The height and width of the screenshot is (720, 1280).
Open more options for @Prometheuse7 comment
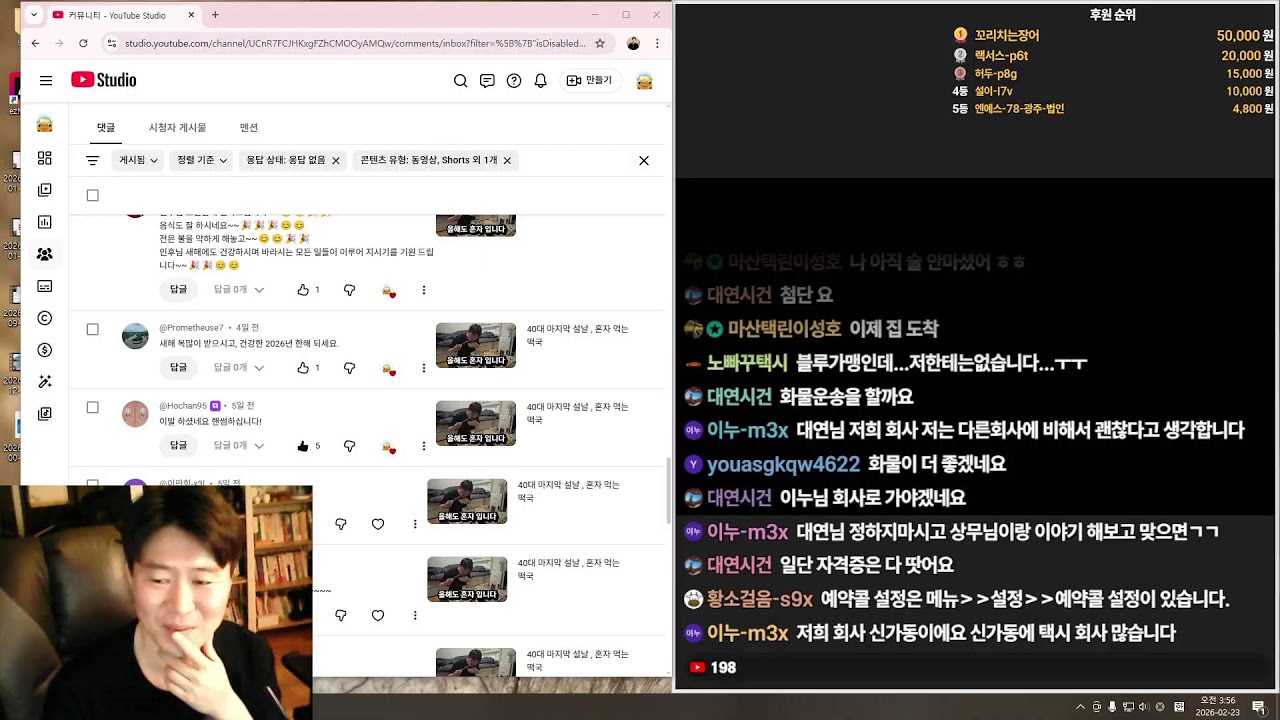coord(423,368)
